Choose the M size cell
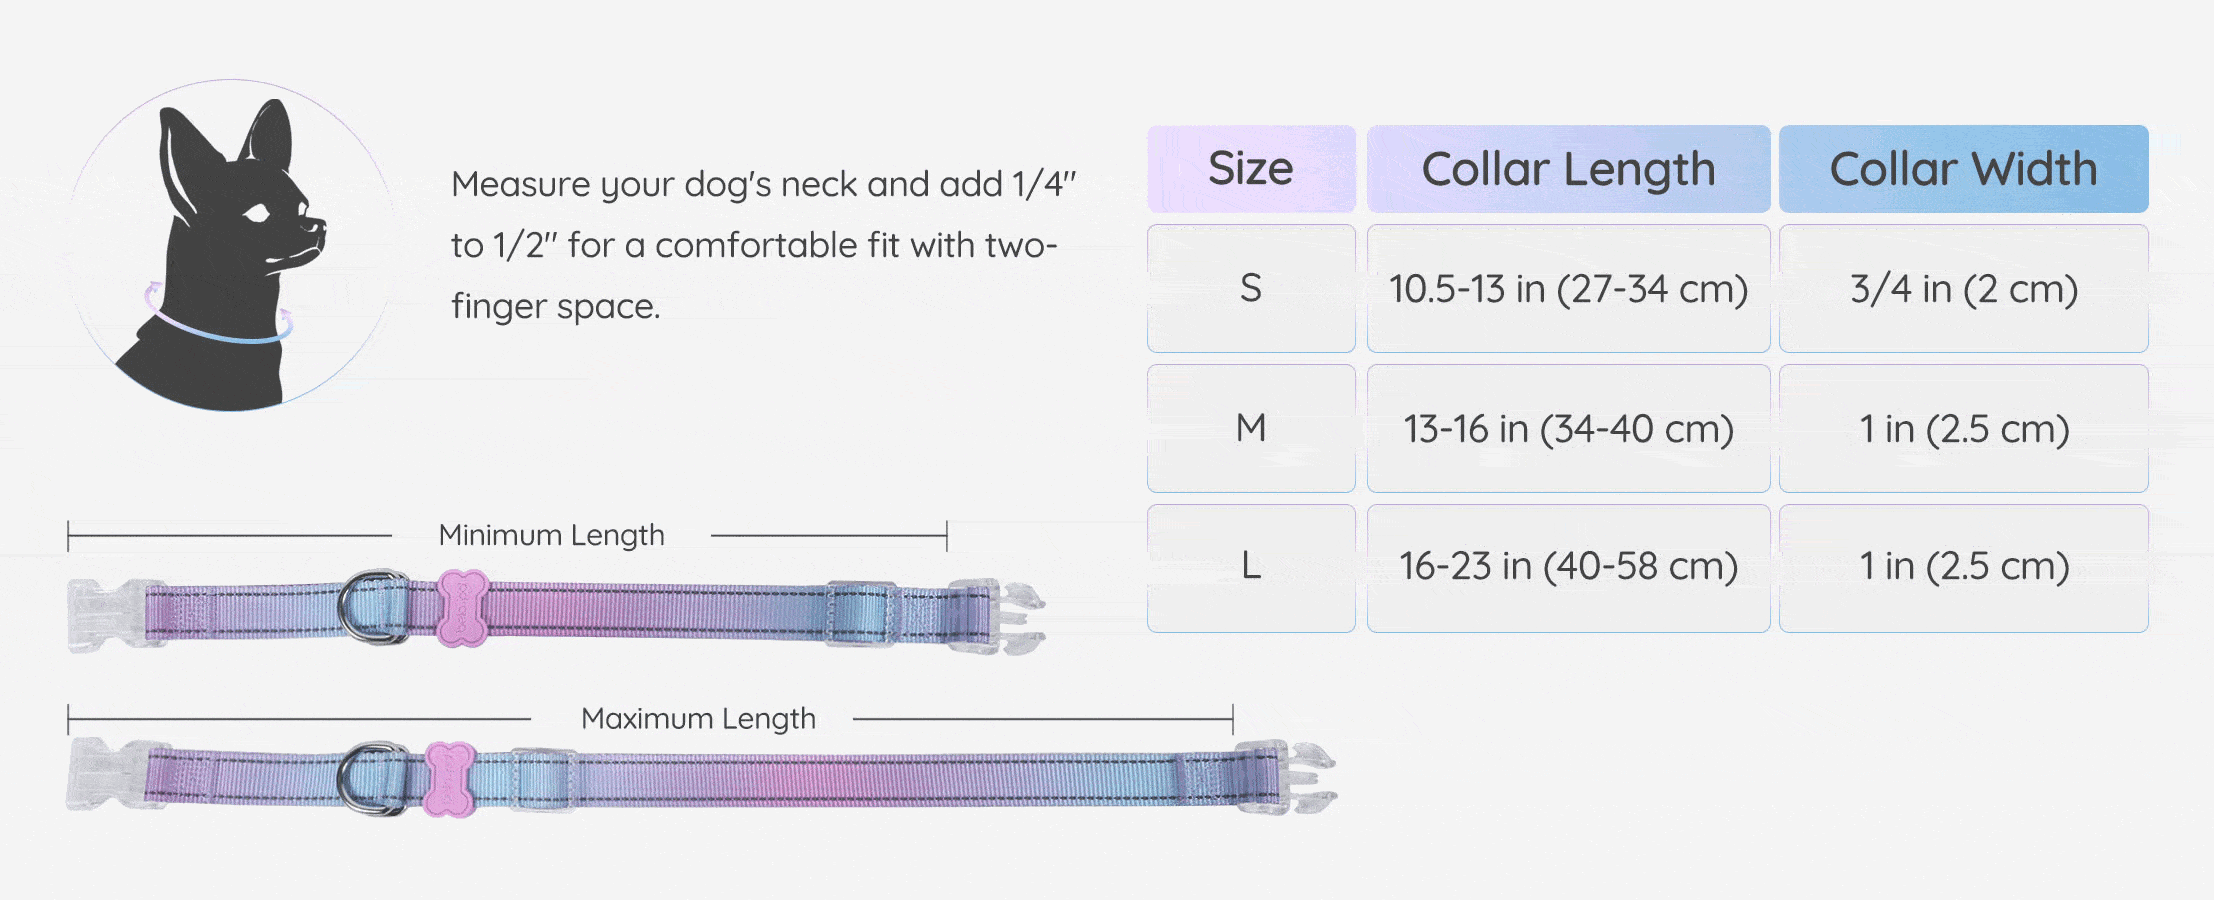Viewport: 2214px width, 900px height. pos(1250,428)
